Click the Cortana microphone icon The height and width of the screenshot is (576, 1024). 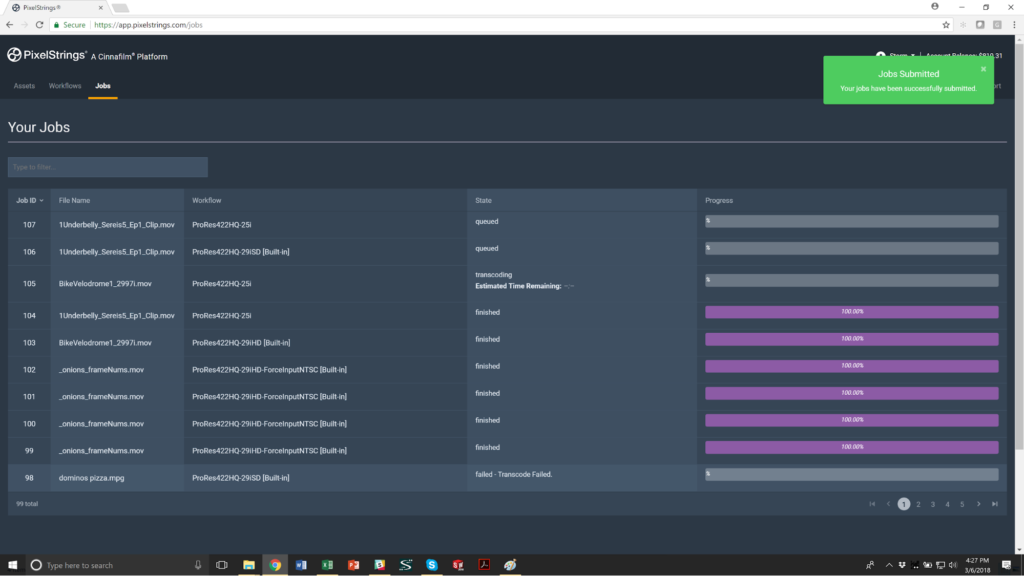pos(198,565)
